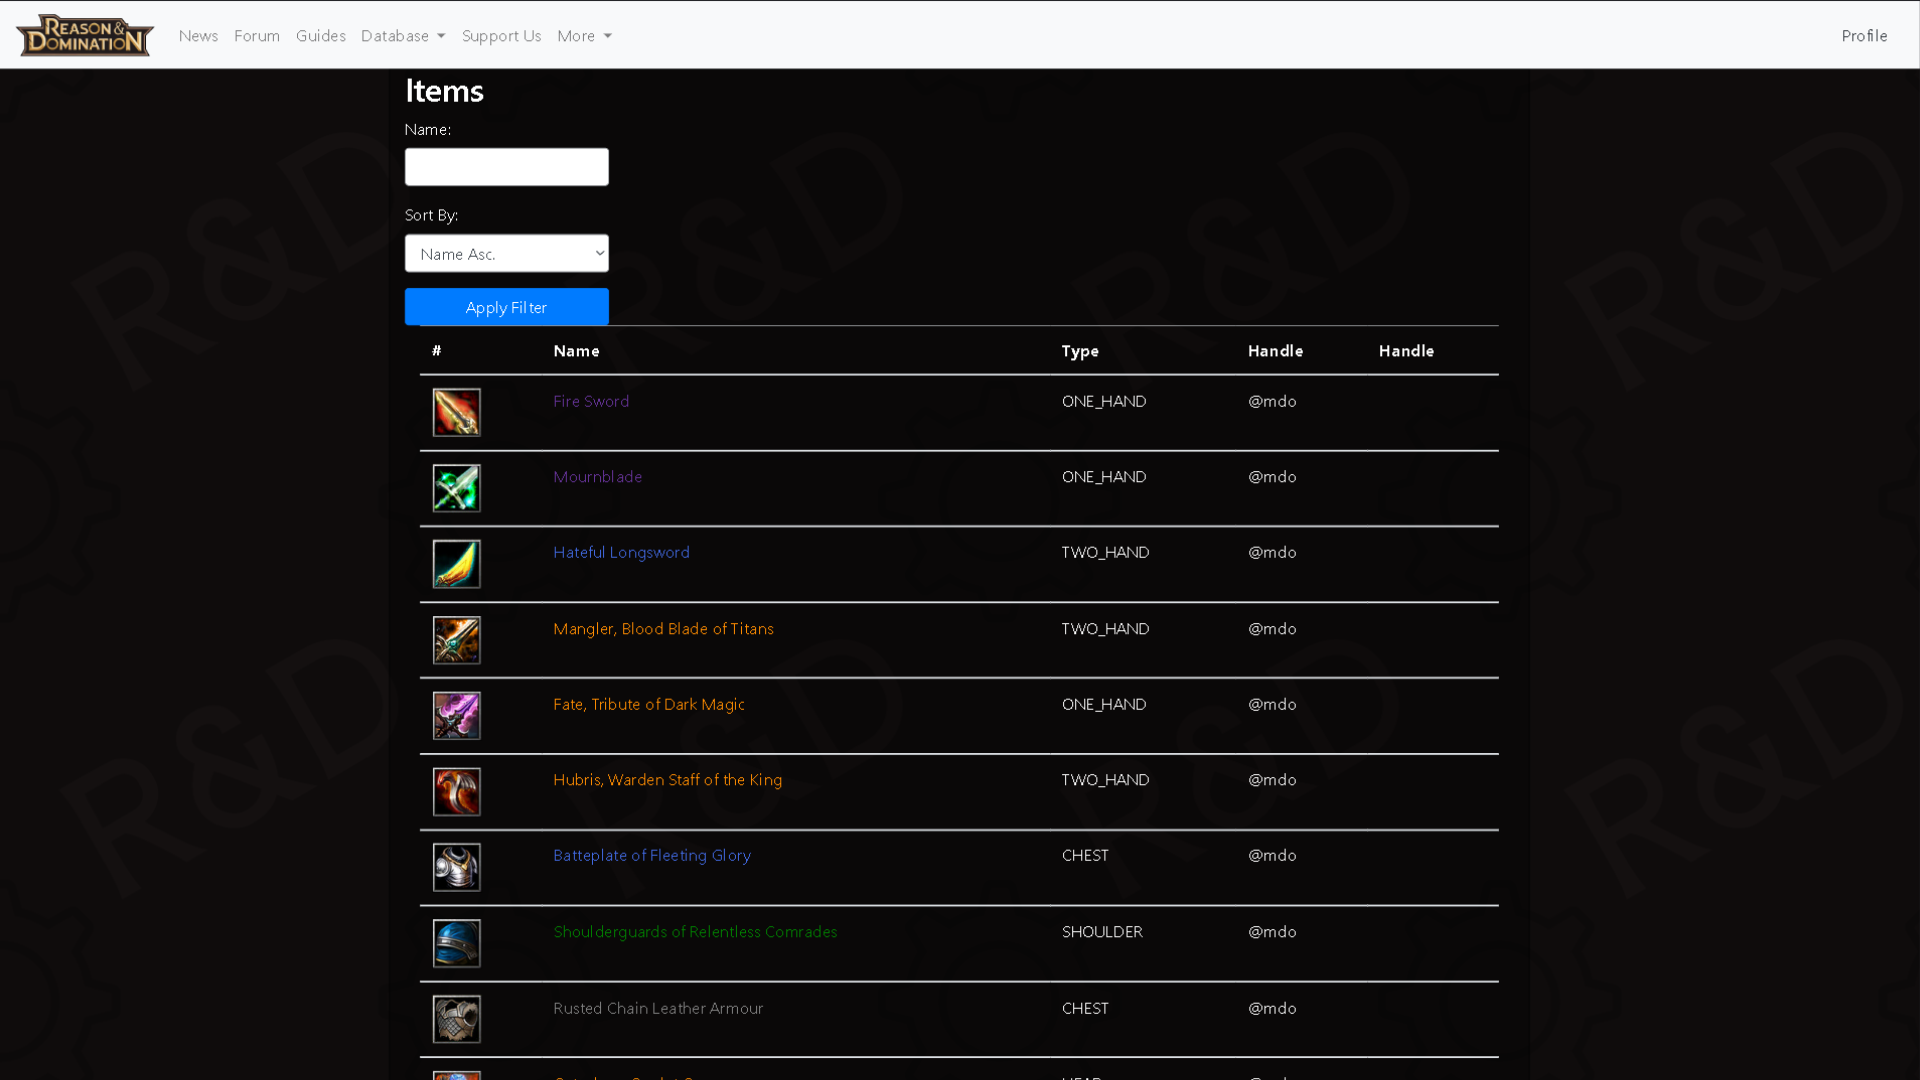Image resolution: width=1920 pixels, height=1080 pixels.
Task: Click inside the Name search field
Action: tap(506, 166)
